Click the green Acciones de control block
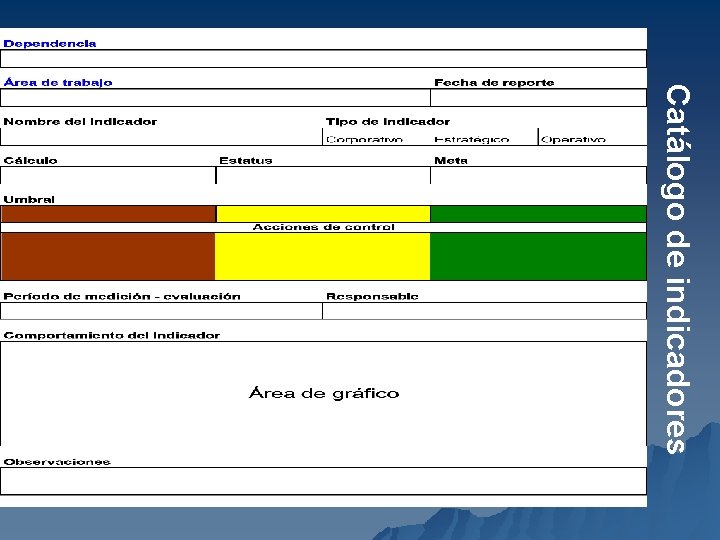This screenshot has width=720, height=540. [538, 256]
